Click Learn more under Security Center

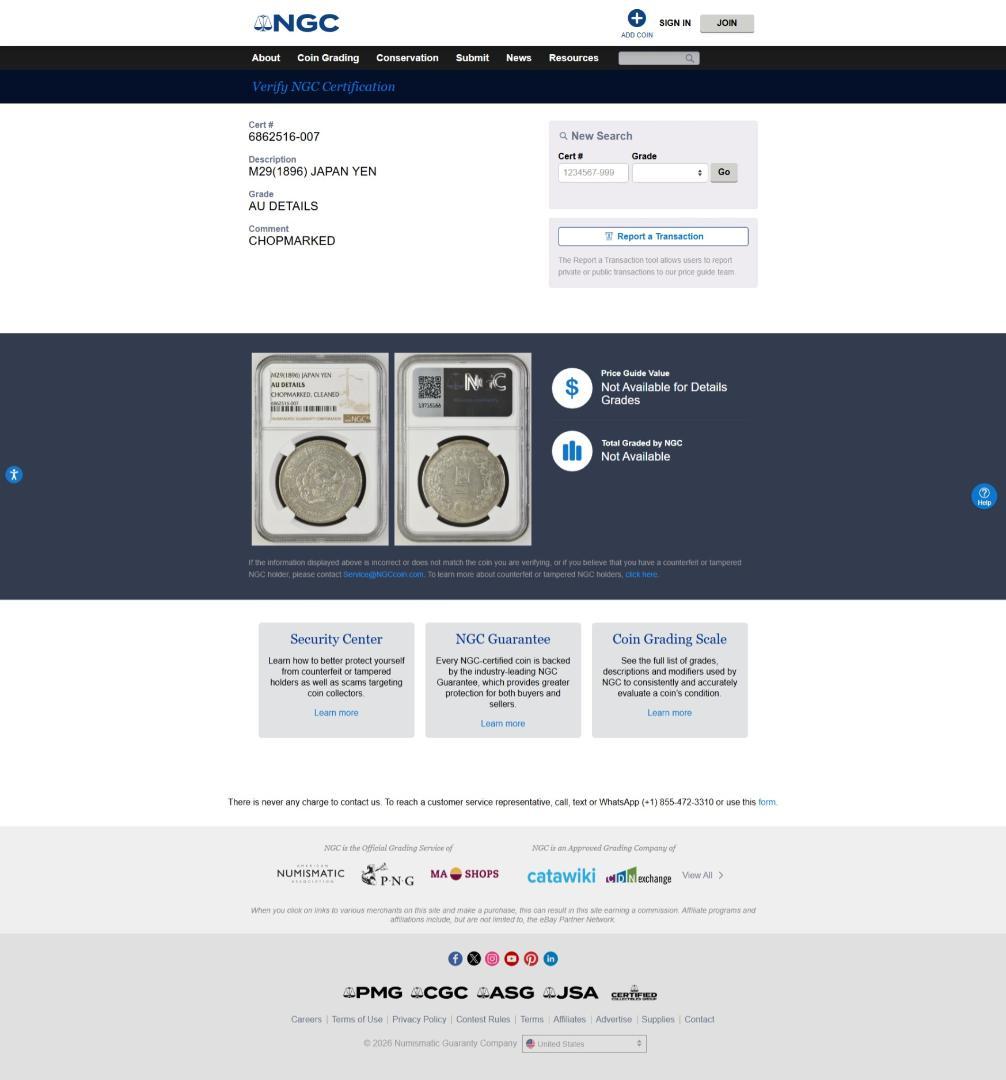(336, 713)
